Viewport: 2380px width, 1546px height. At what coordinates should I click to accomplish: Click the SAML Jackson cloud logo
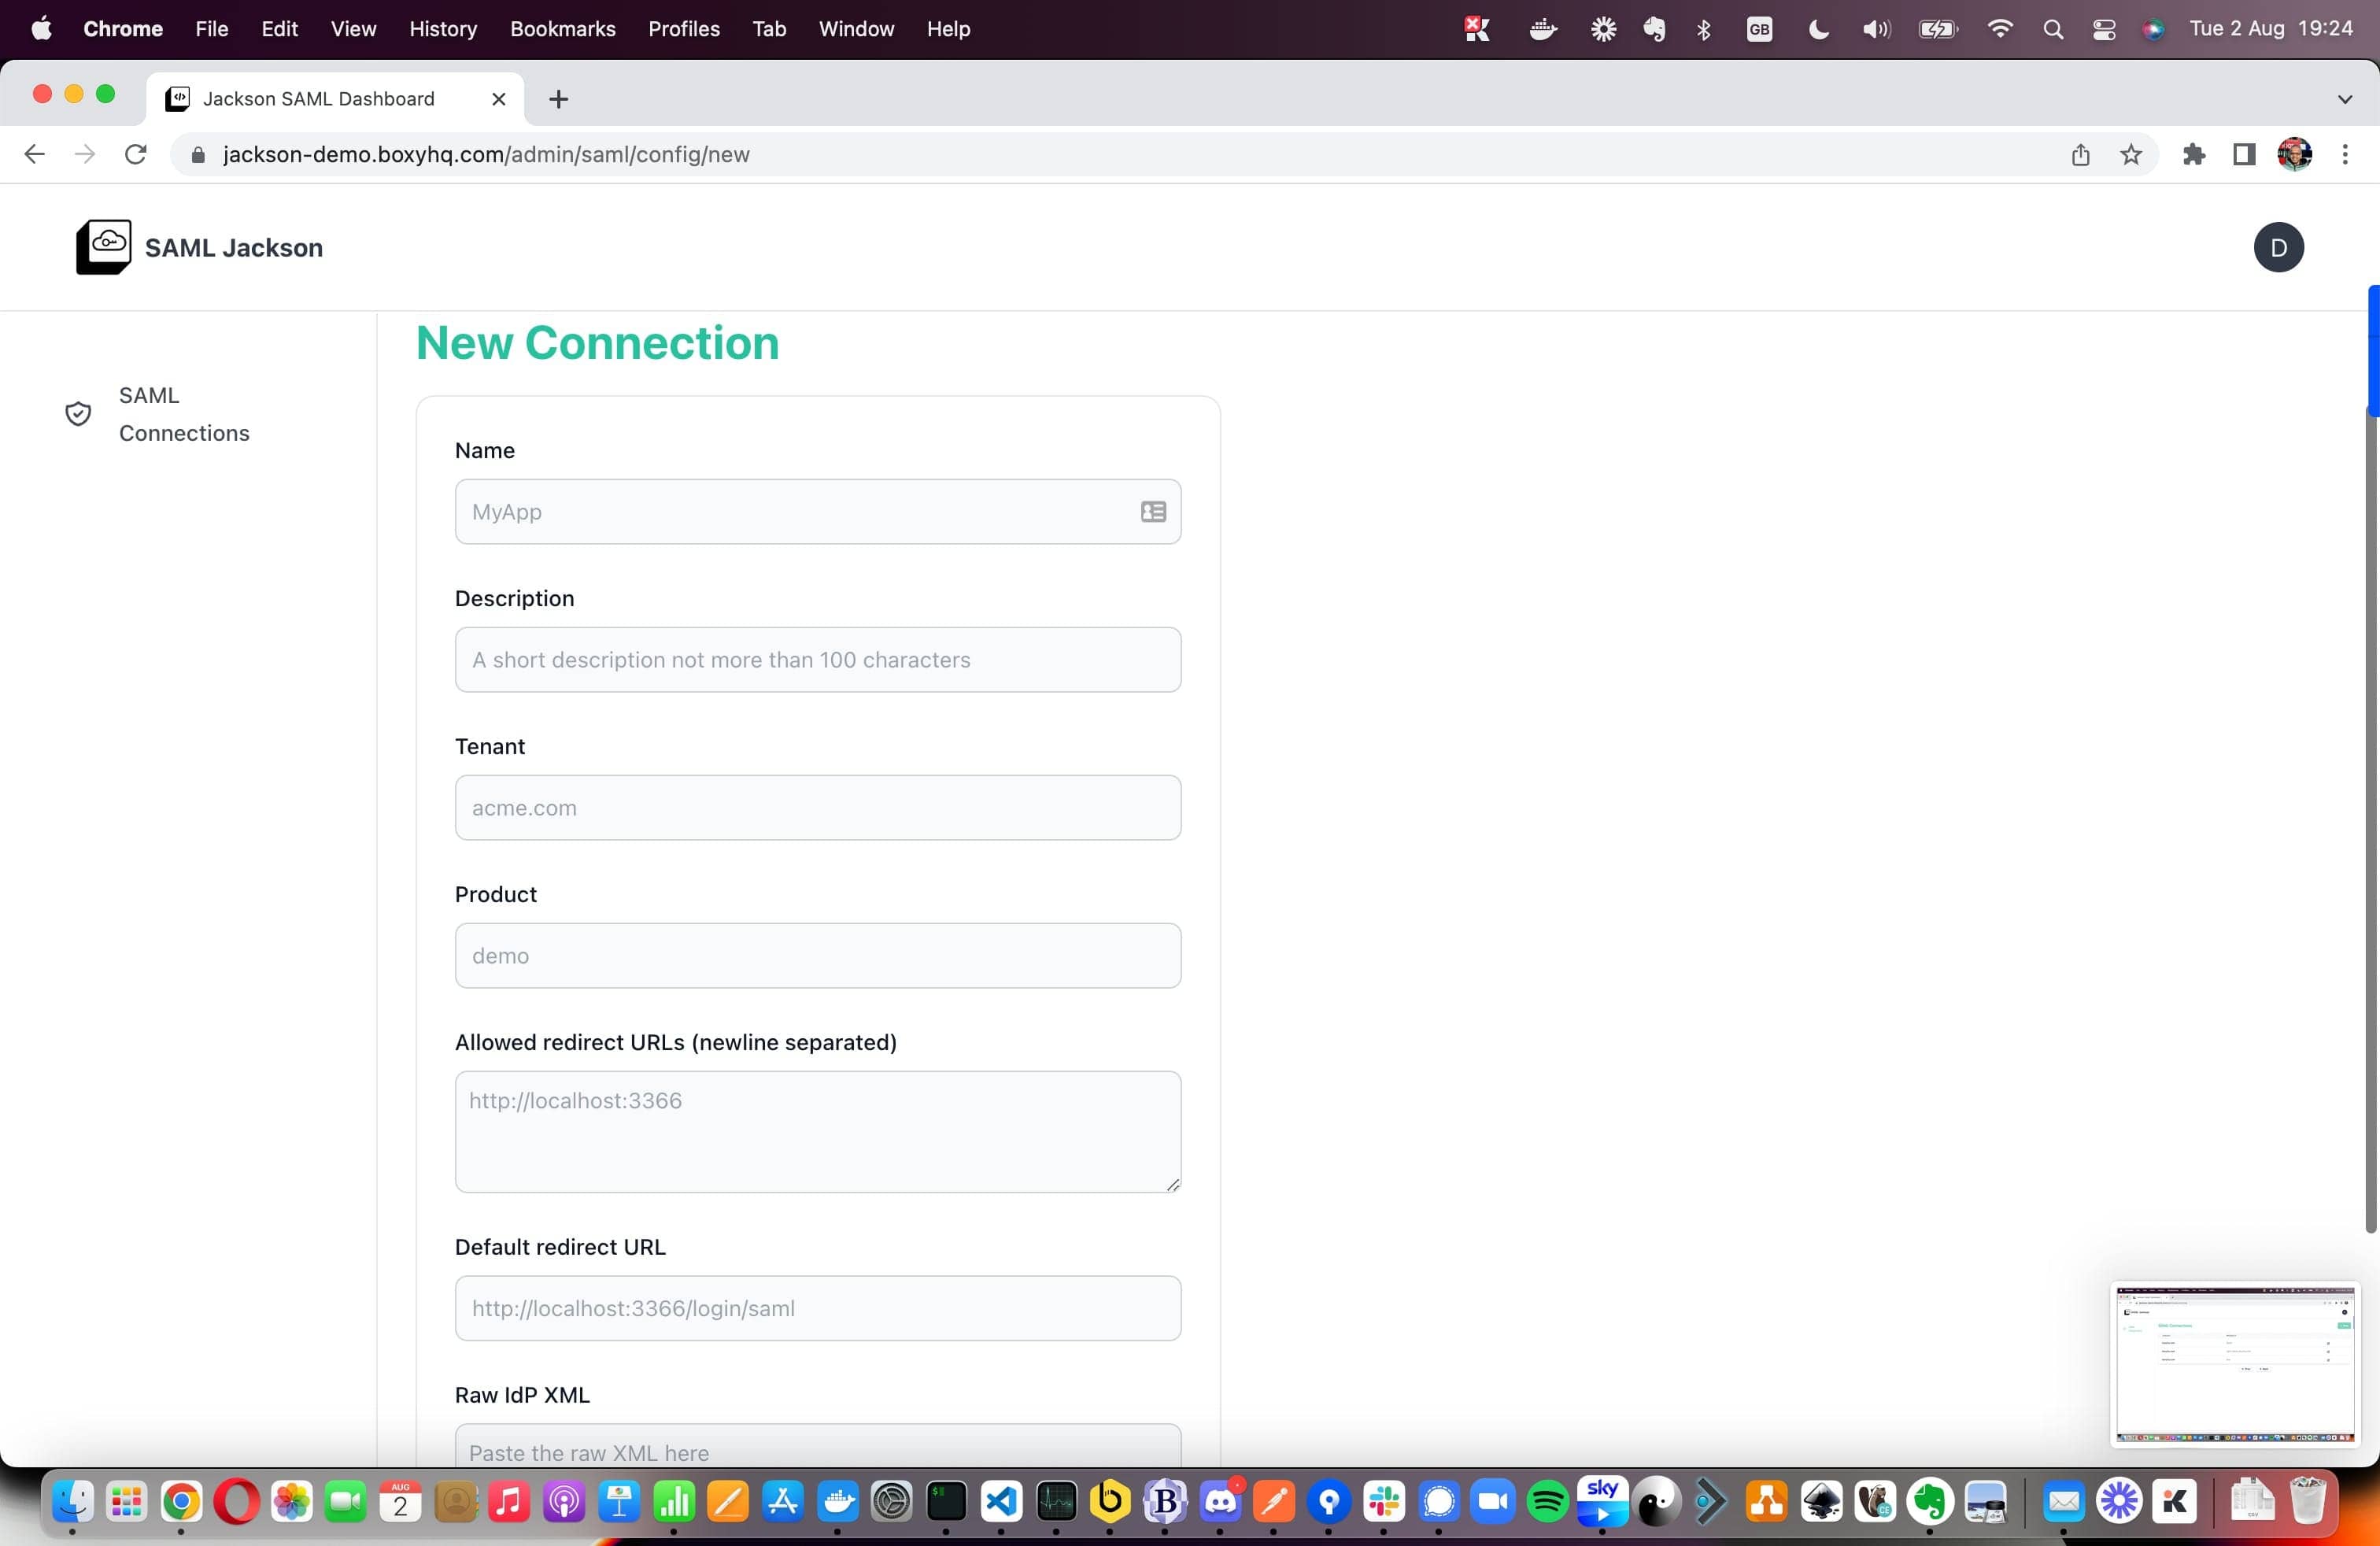104,247
